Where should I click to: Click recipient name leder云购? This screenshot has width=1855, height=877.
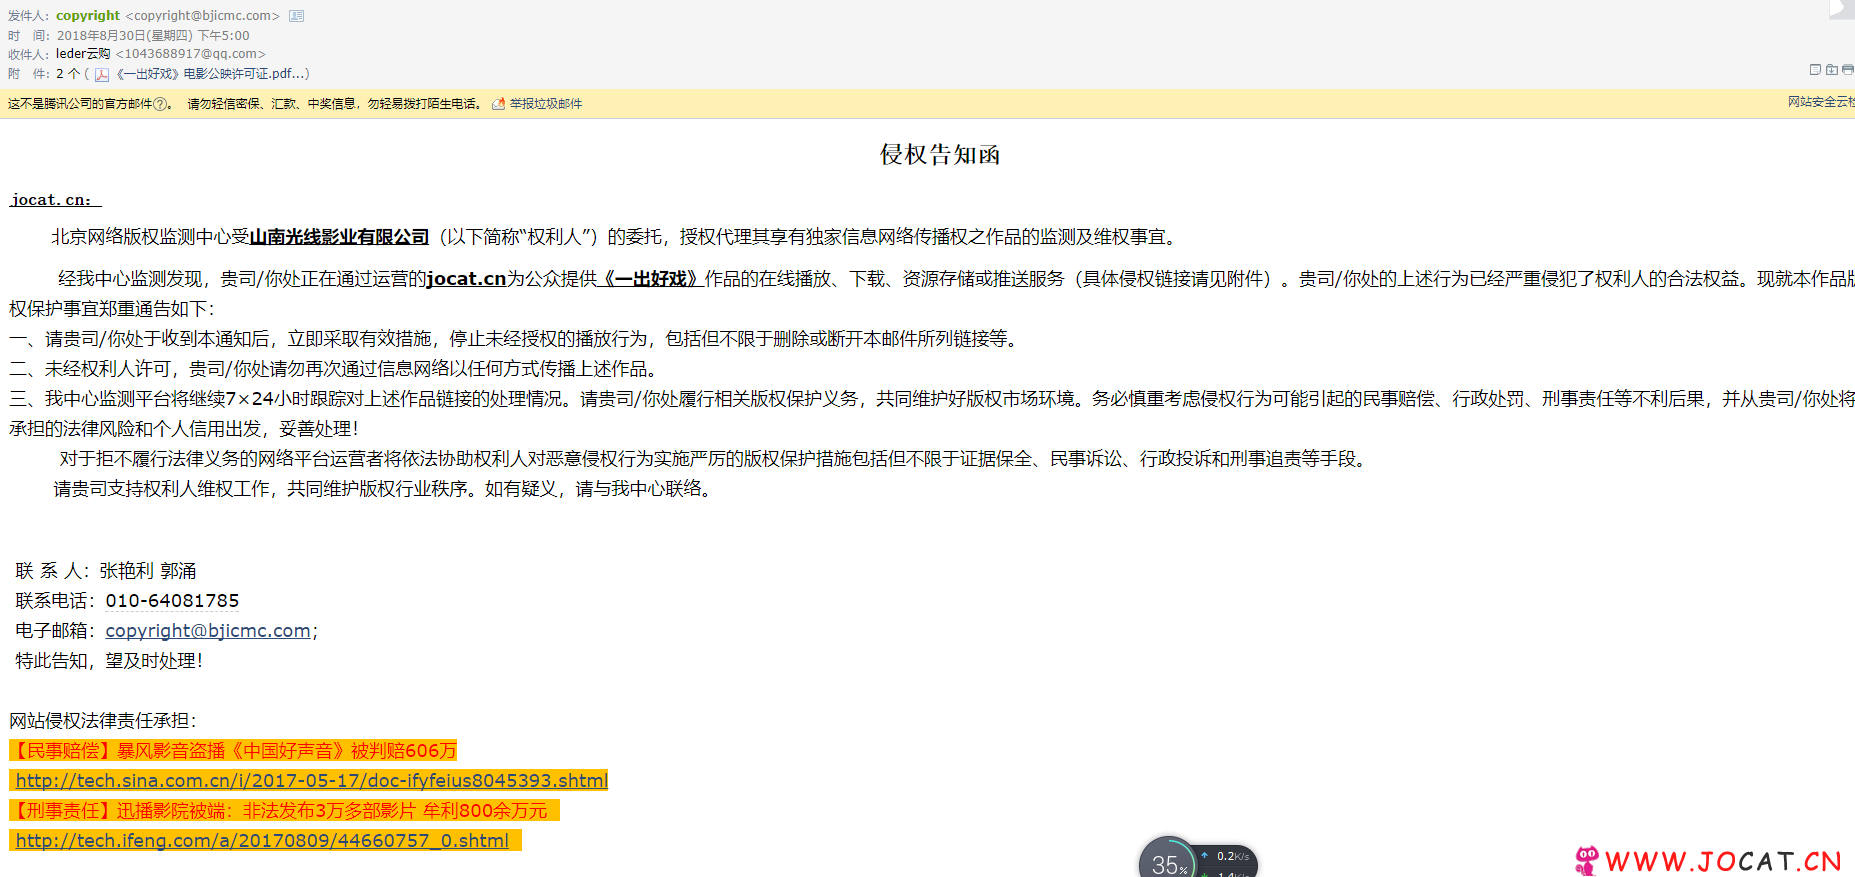pos(83,54)
